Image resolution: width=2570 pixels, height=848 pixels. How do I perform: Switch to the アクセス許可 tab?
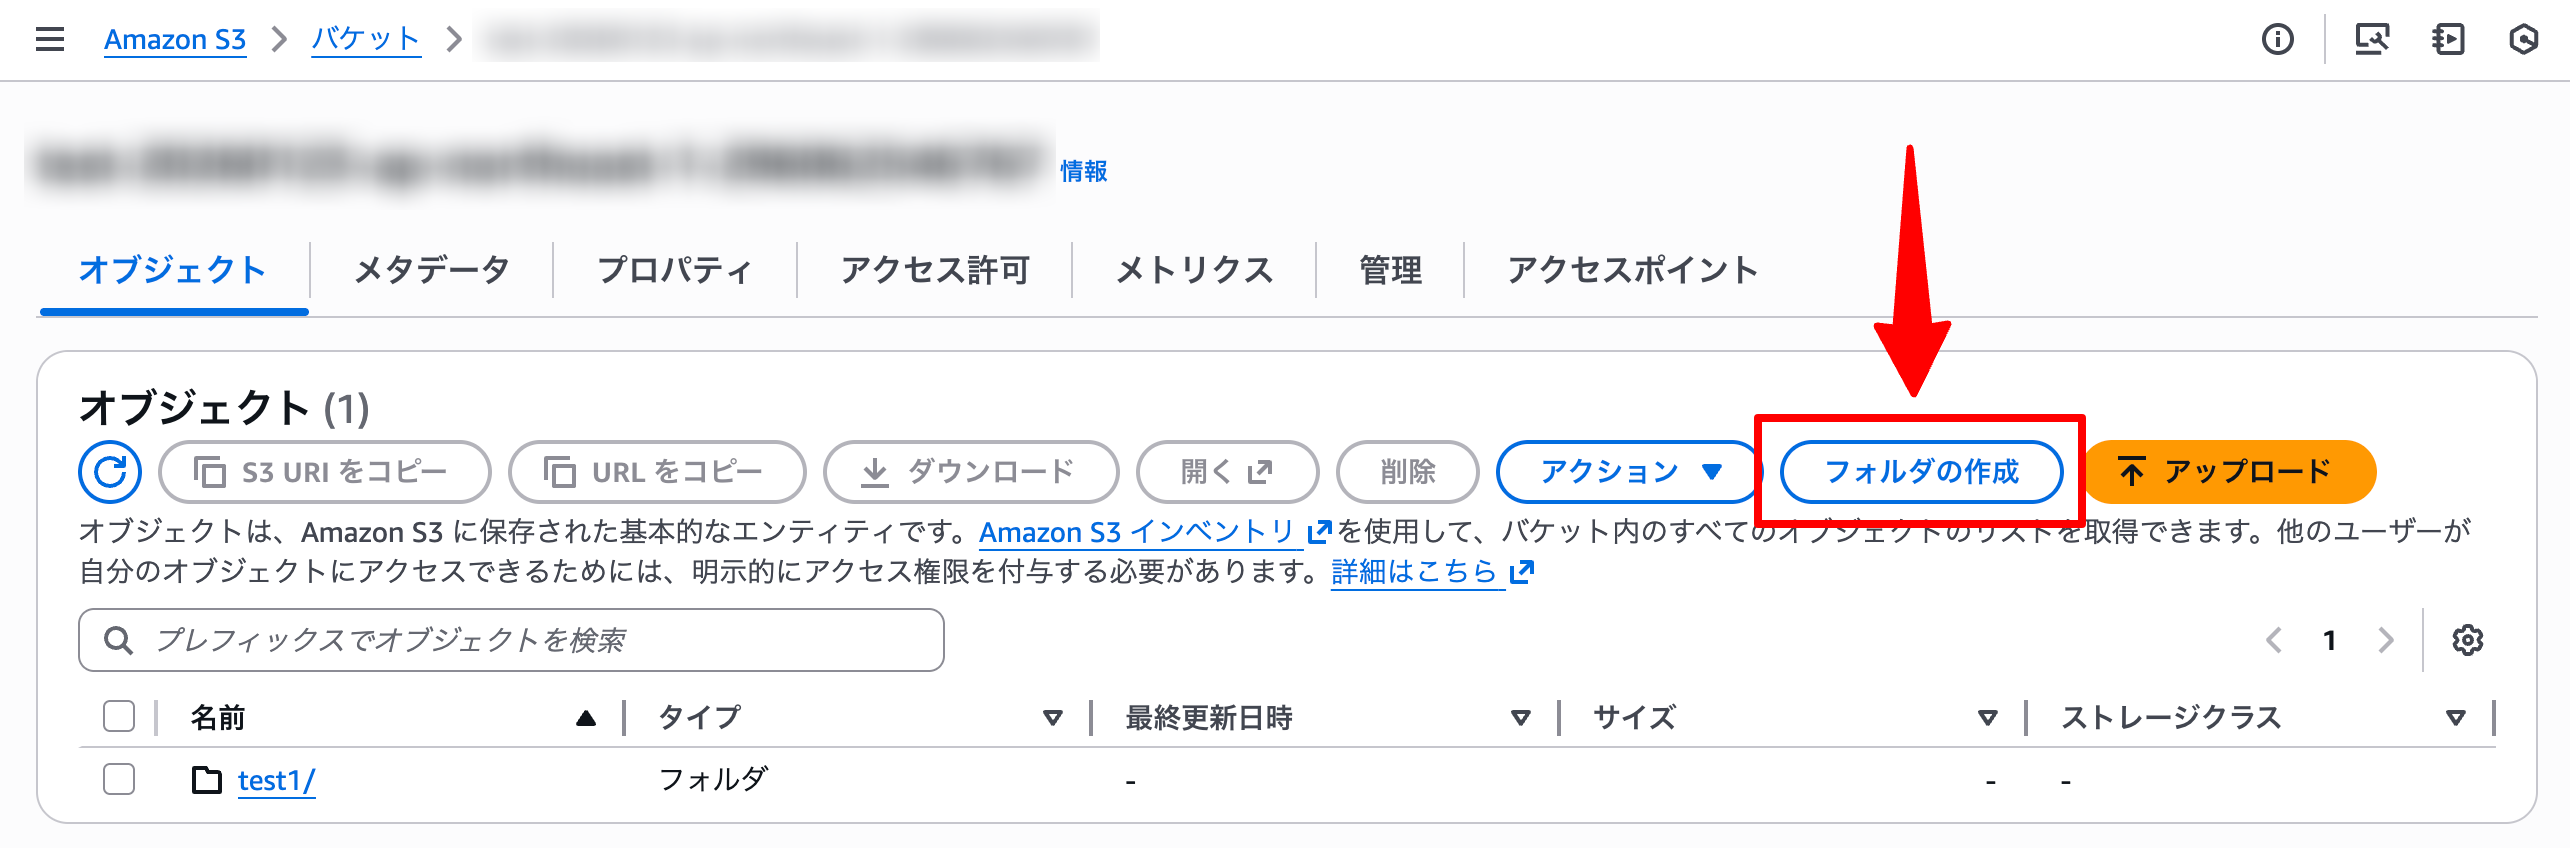point(935,270)
